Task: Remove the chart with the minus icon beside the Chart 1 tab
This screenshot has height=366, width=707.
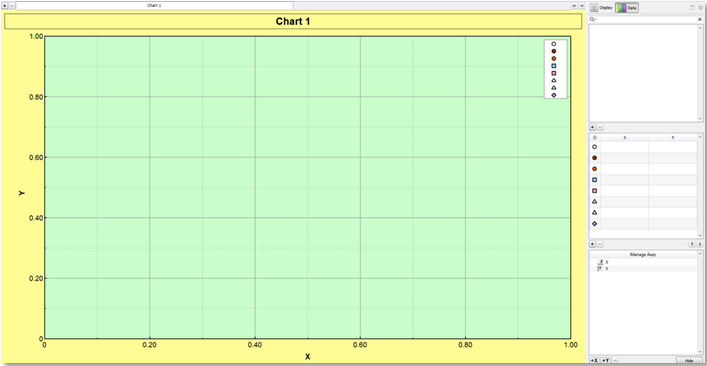Action: coord(12,5)
